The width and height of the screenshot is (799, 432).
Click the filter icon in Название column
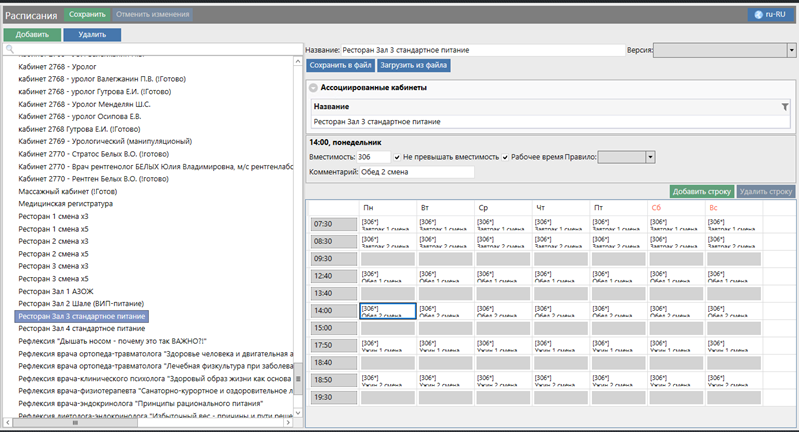pos(785,106)
